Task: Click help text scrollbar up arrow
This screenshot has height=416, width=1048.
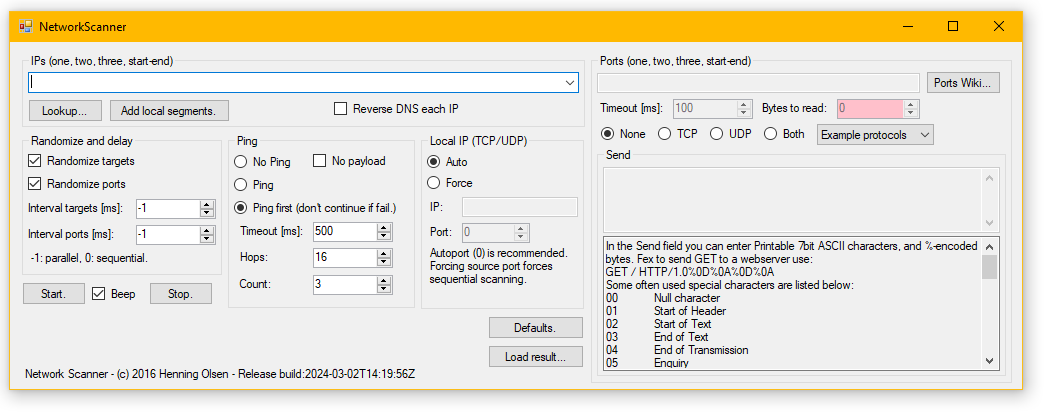Action: (990, 245)
